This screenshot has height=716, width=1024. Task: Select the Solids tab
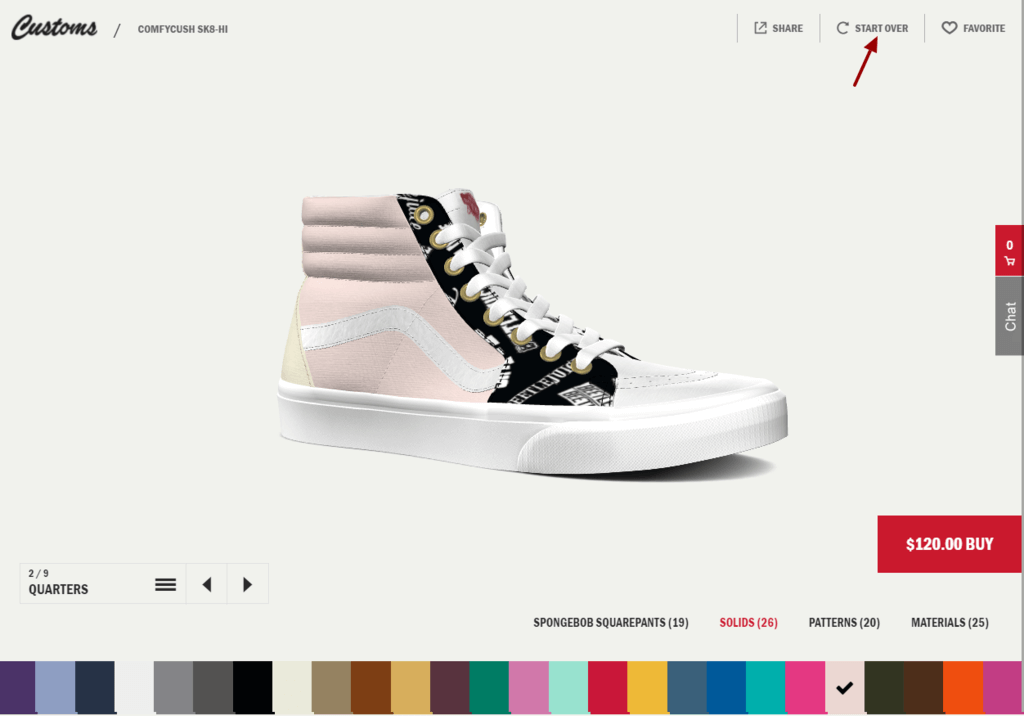pyautogui.click(x=748, y=622)
